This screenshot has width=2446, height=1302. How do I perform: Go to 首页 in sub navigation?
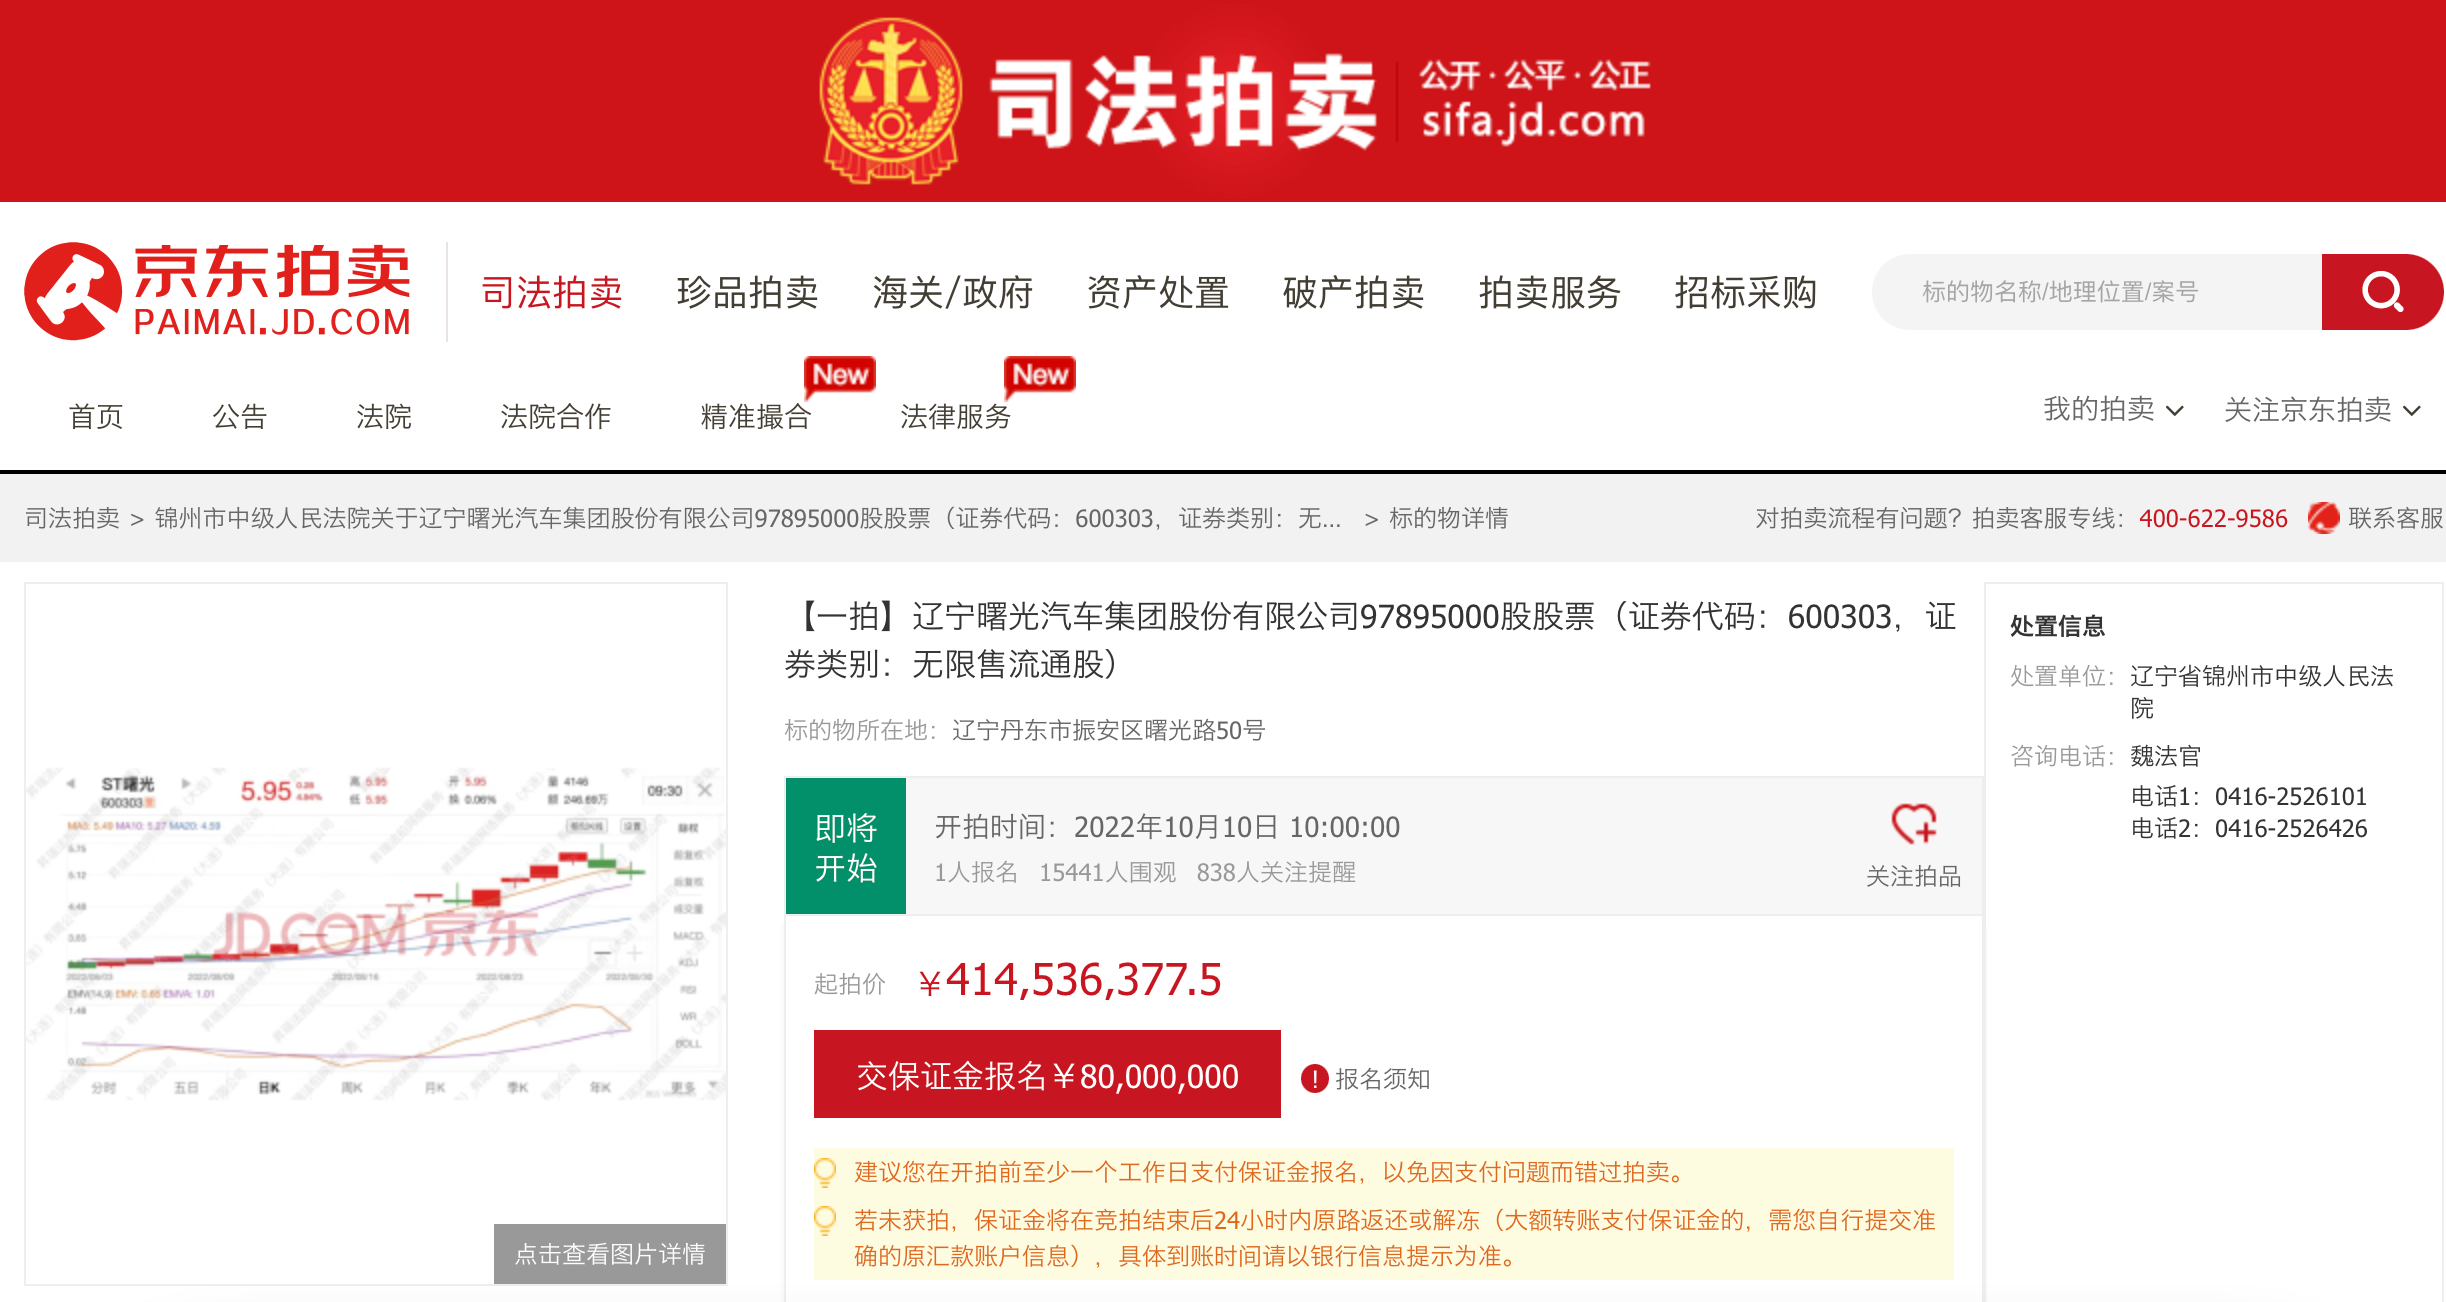pyautogui.click(x=96, y=416)
